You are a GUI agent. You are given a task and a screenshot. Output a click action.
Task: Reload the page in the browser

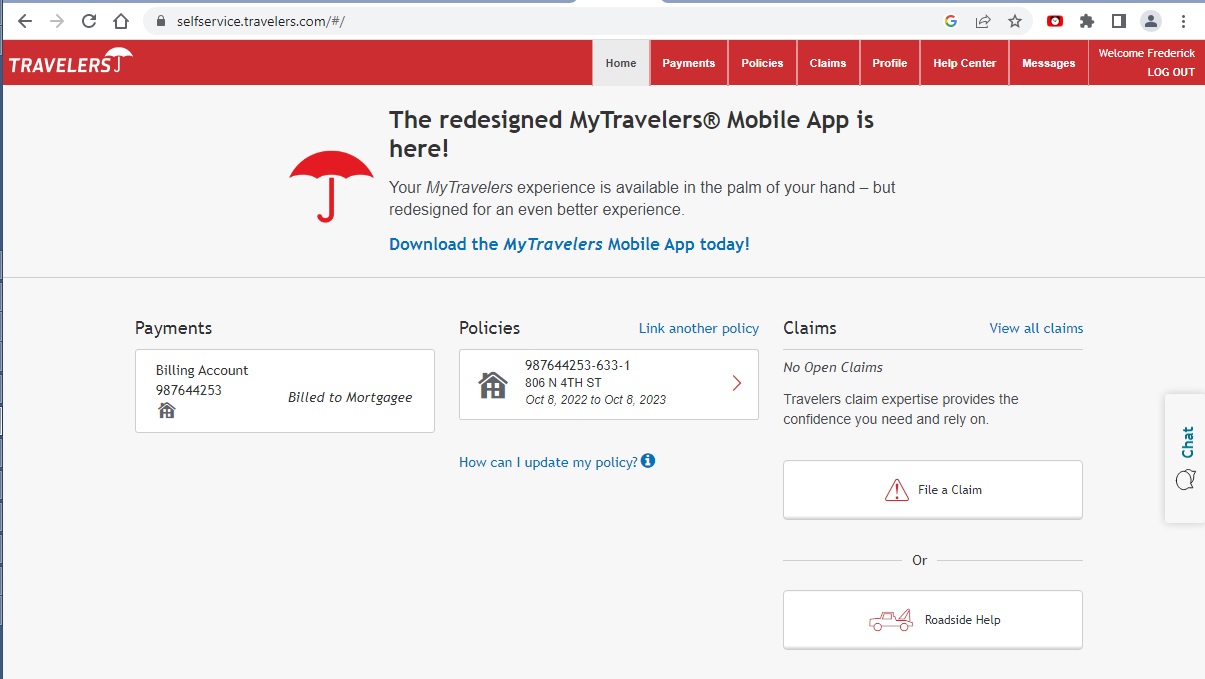(89, 21)
